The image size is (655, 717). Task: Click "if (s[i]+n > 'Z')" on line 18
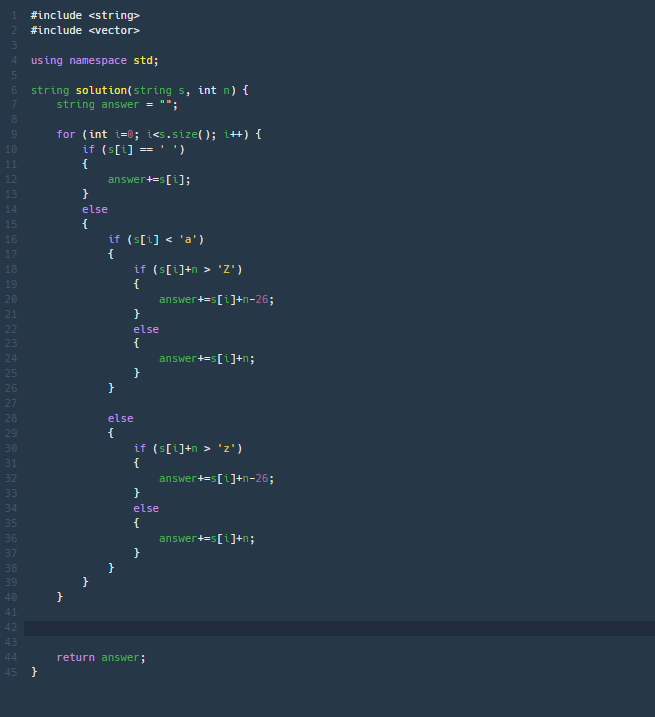[x=188, y=269]
